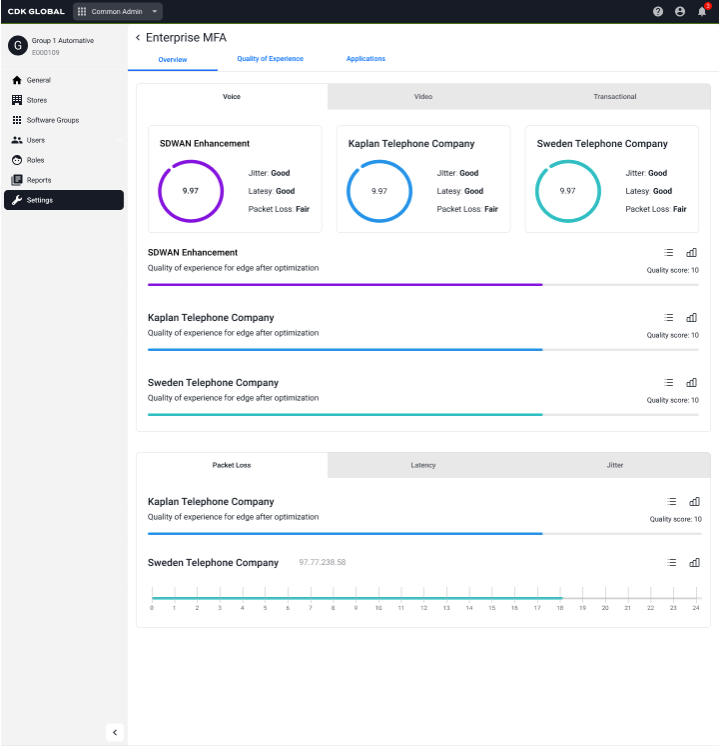Go back using the Enterprise MFA chevron
The image size is (720, 746).
138,37
